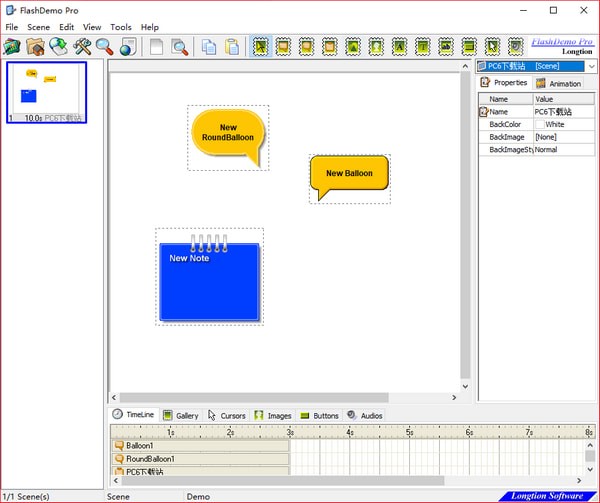Click the copy icon in toolbar

pyautogui.click(x=208, y=46)
